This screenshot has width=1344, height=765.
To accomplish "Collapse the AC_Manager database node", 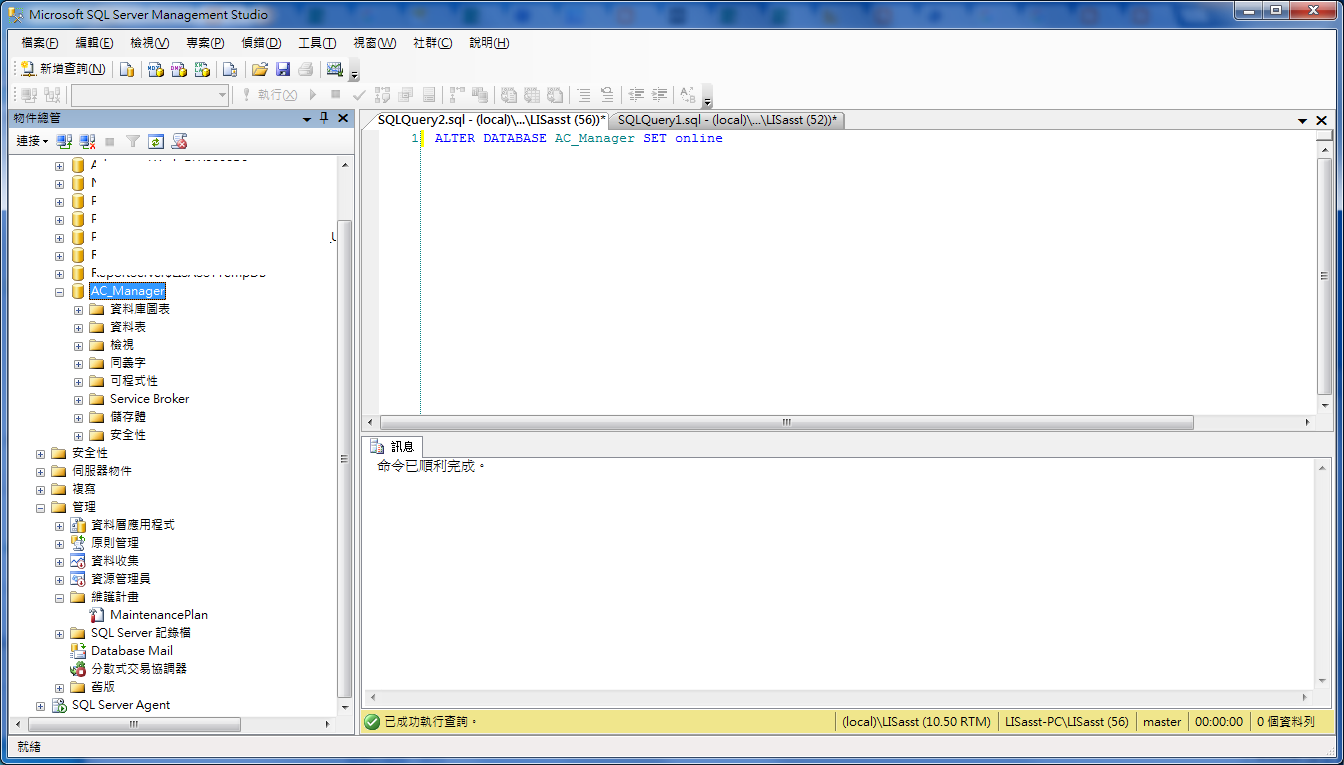I will (59, 291).
